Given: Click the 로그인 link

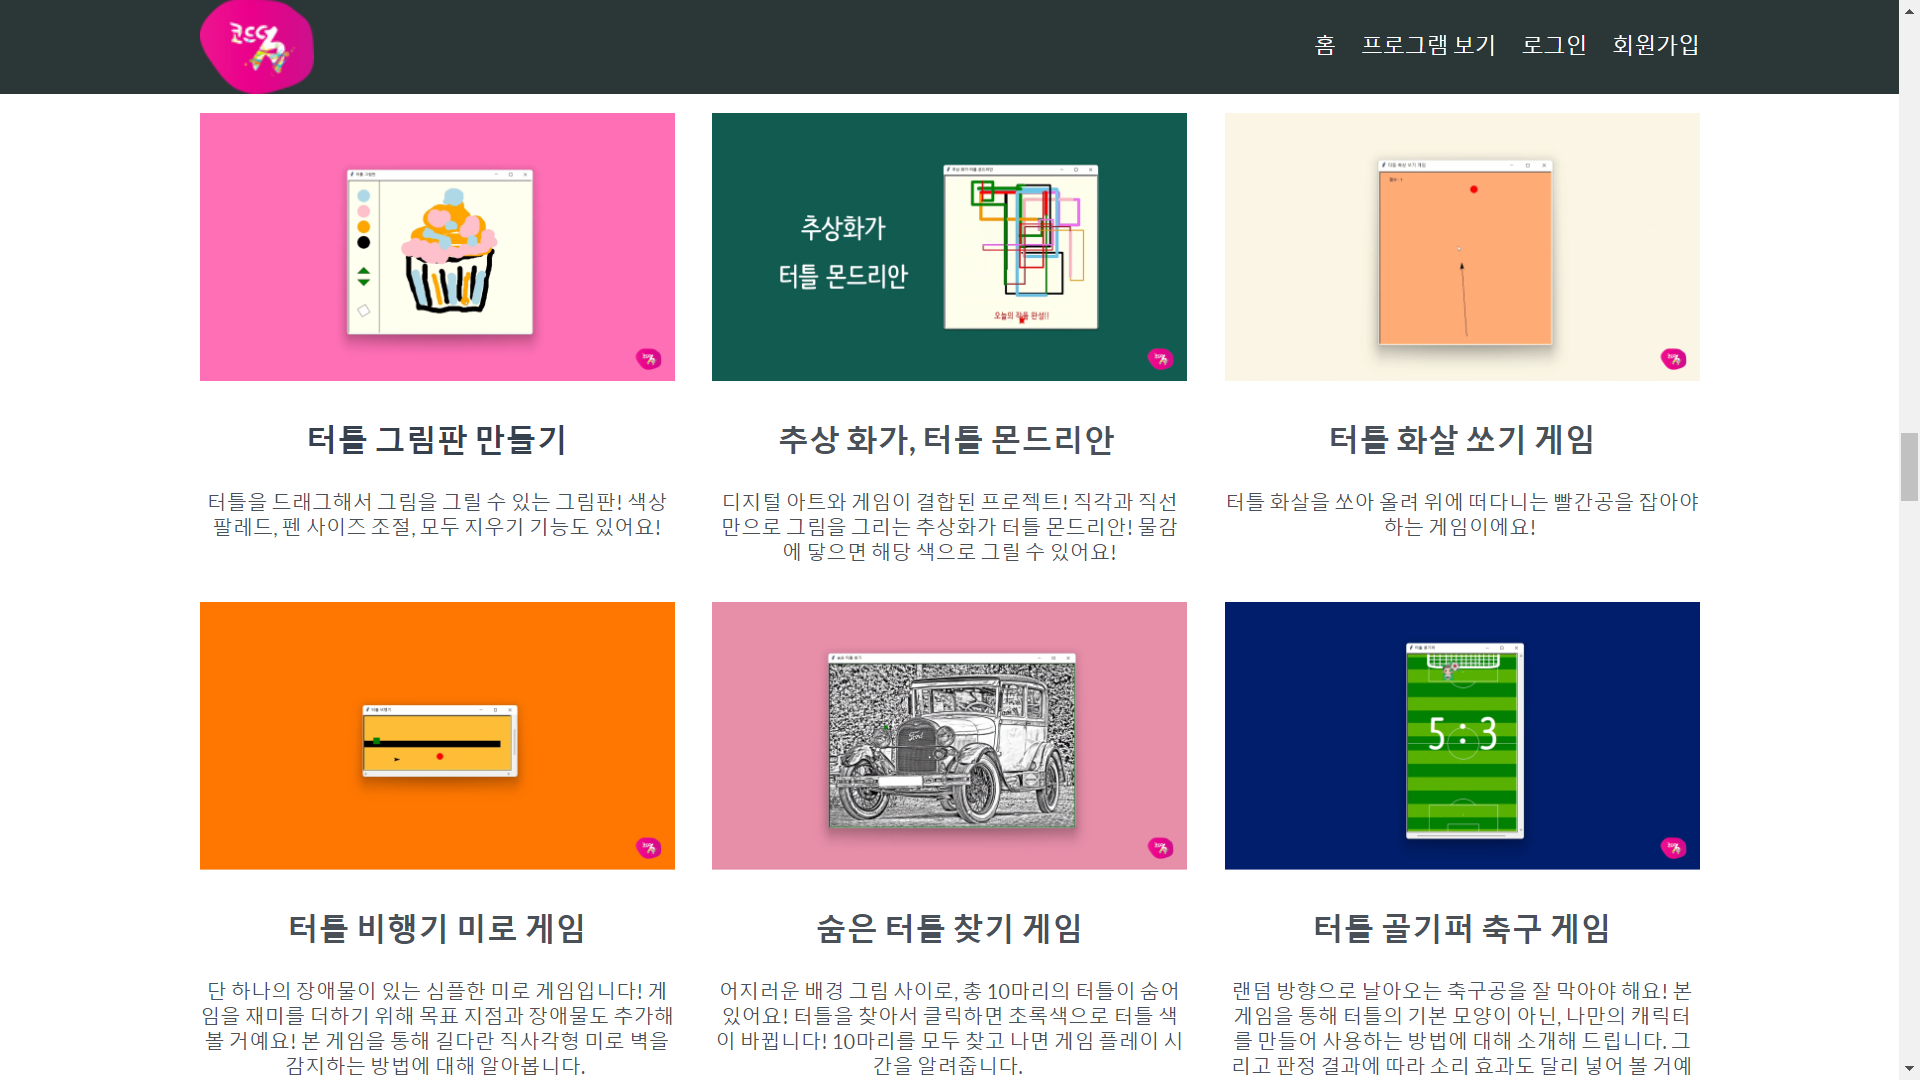Looking at the screenshot, I should (1554, 45).
